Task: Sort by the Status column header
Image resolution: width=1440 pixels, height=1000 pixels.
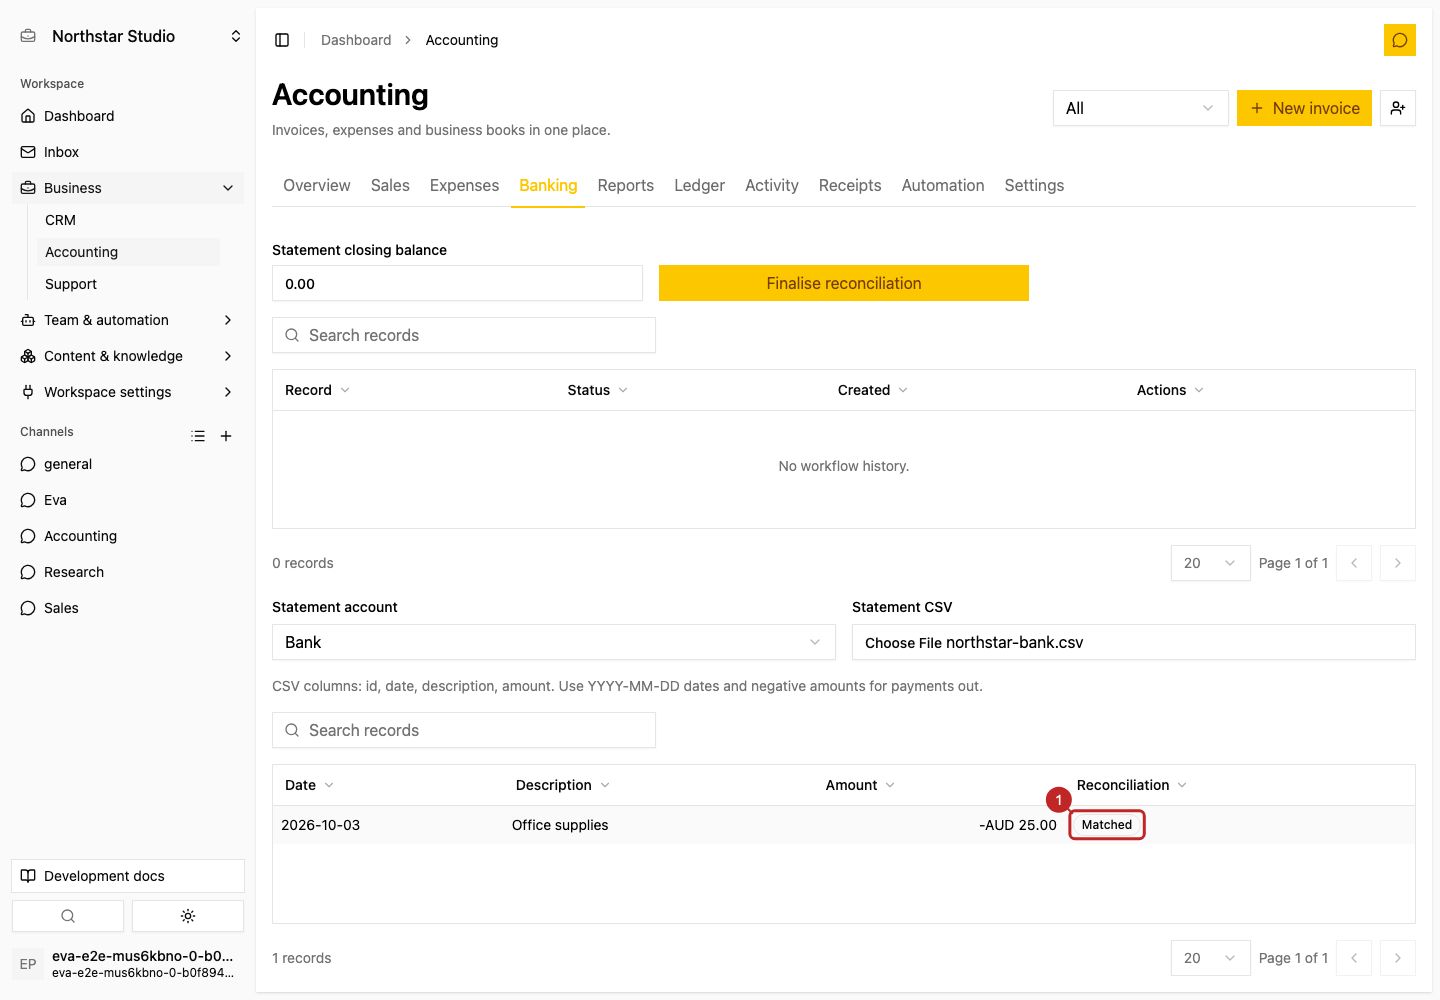Action: tap(597, 390)
